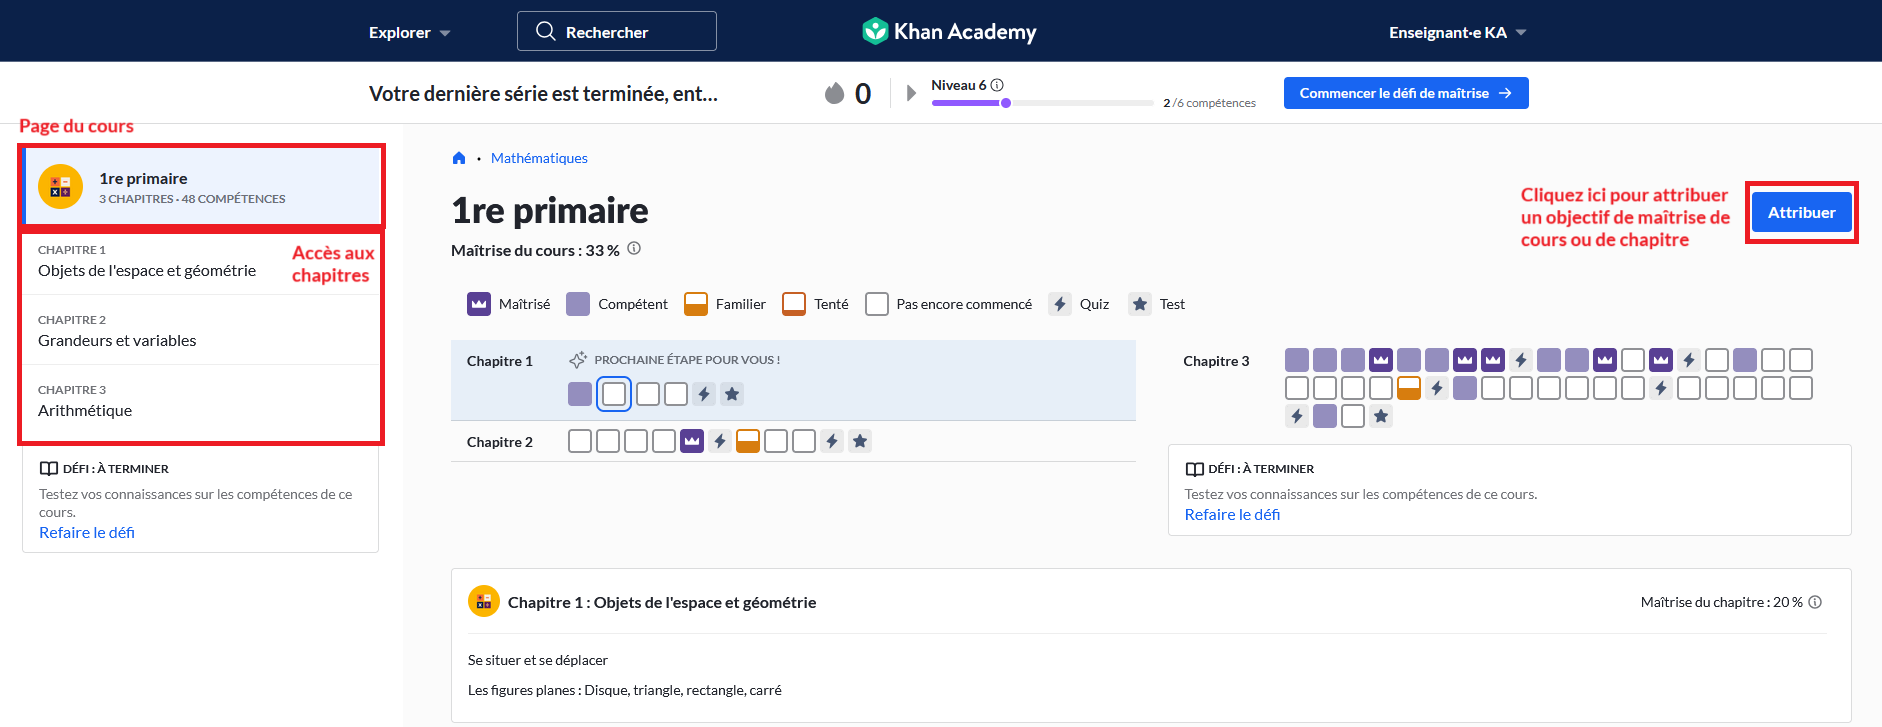
Task: Open Se situer et se déplacer lesson
Action: tap(538, 660)
